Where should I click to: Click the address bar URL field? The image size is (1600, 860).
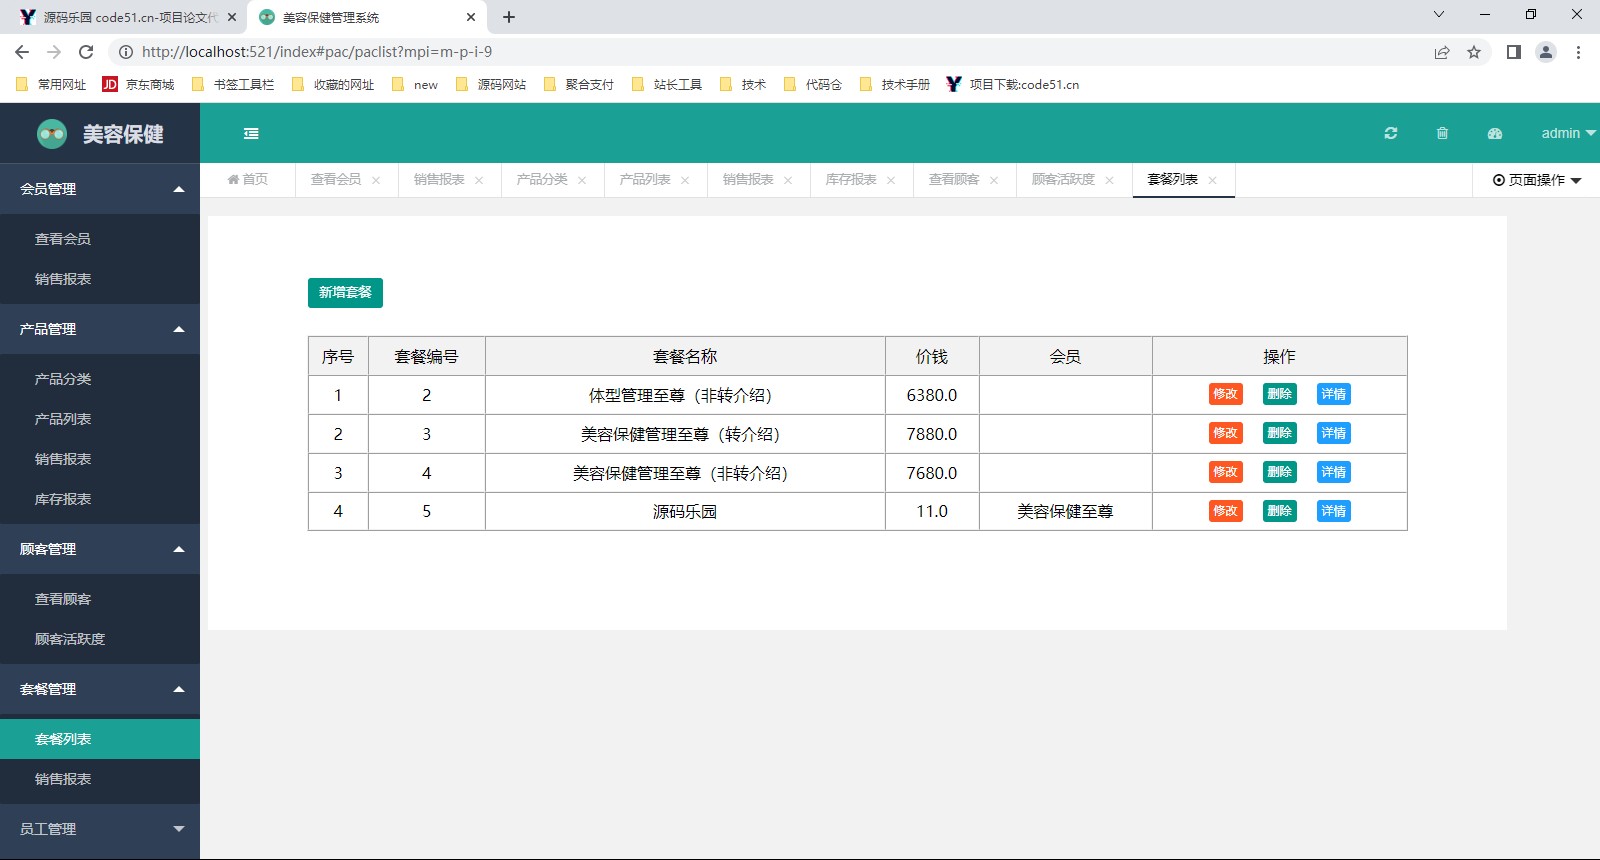[770, 52]
